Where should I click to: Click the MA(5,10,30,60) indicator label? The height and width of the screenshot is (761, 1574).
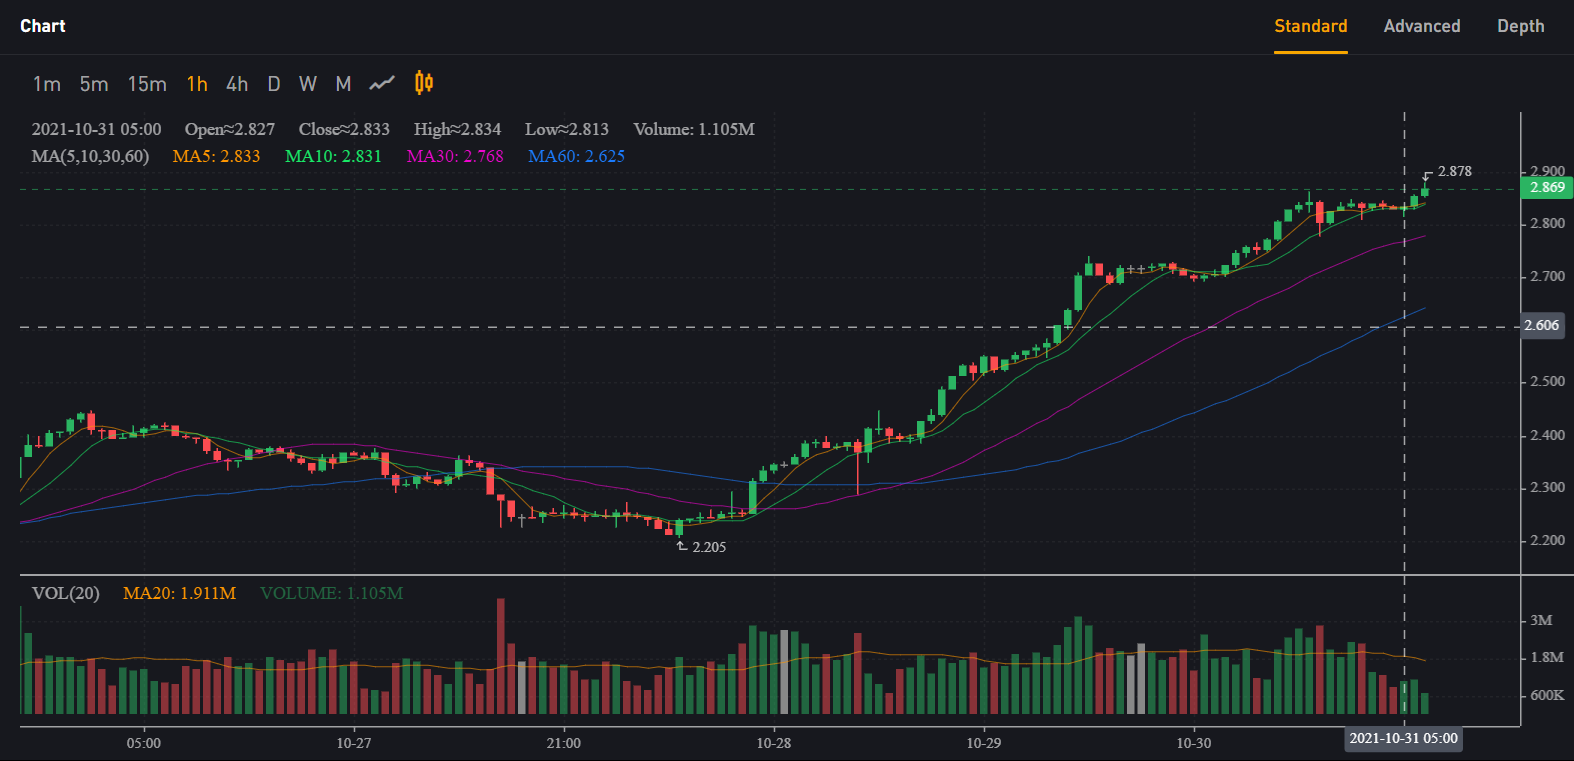click(90, 156)
